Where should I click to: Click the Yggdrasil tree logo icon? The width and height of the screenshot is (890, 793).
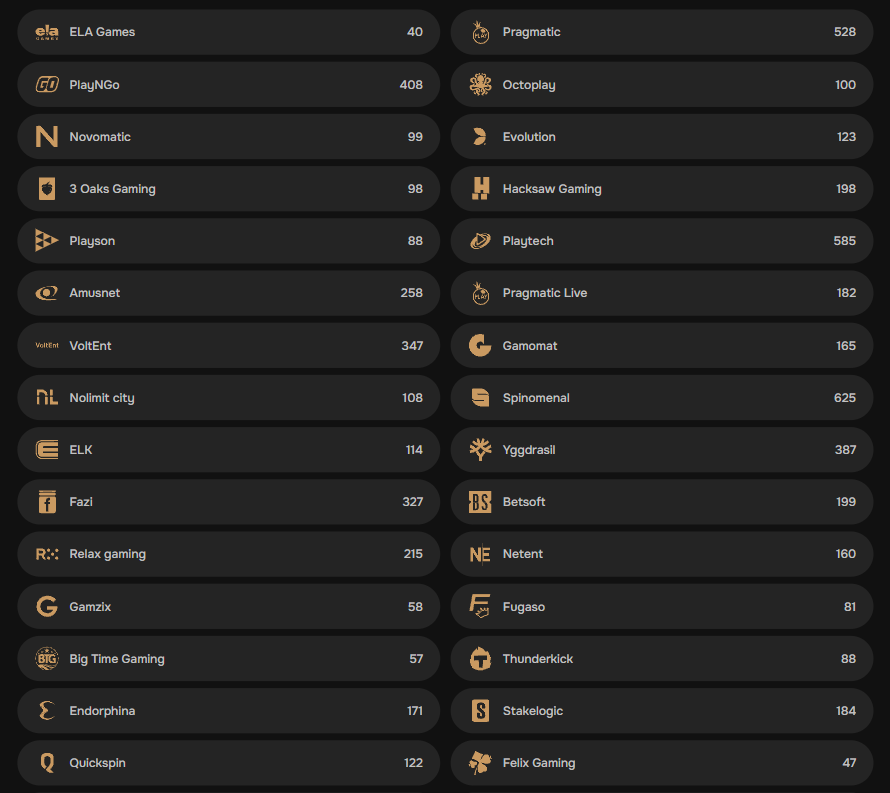480,450
